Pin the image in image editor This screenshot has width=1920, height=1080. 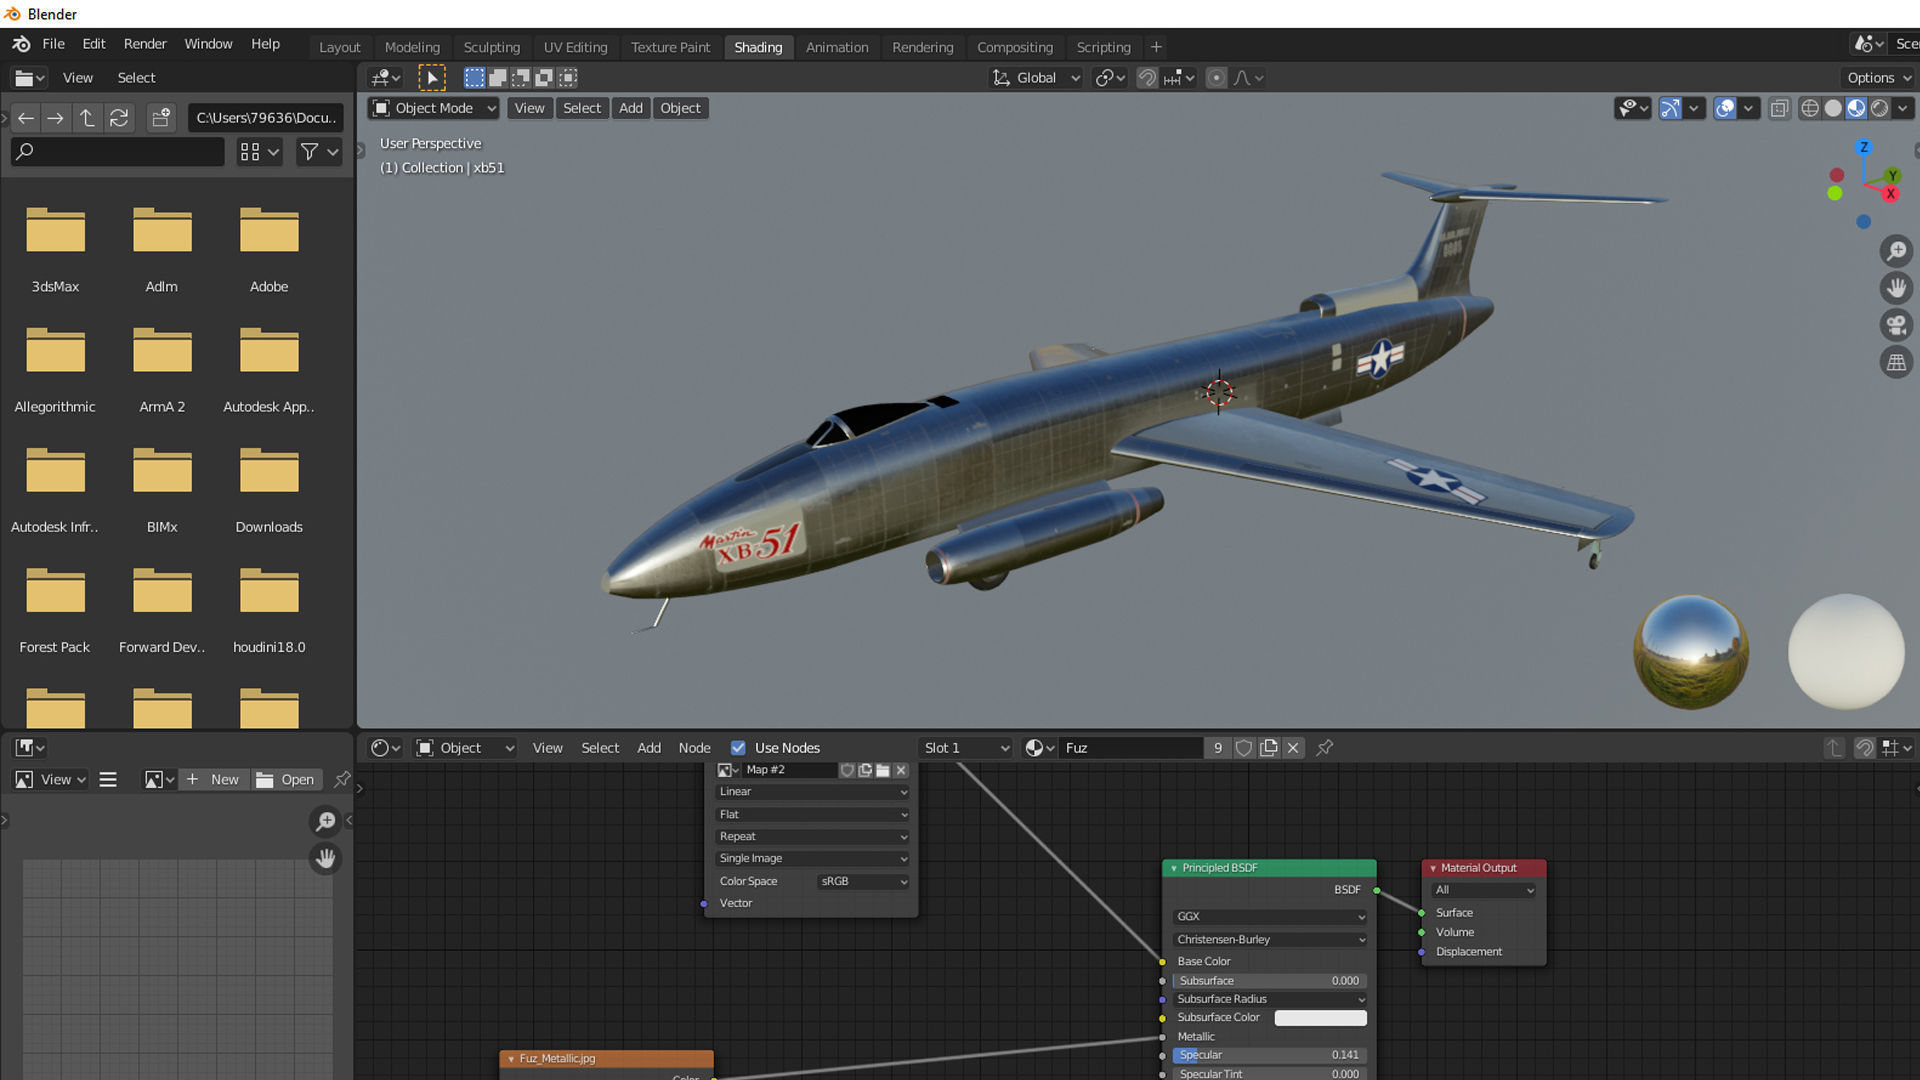pyautogui.click(x=342, y=779)
